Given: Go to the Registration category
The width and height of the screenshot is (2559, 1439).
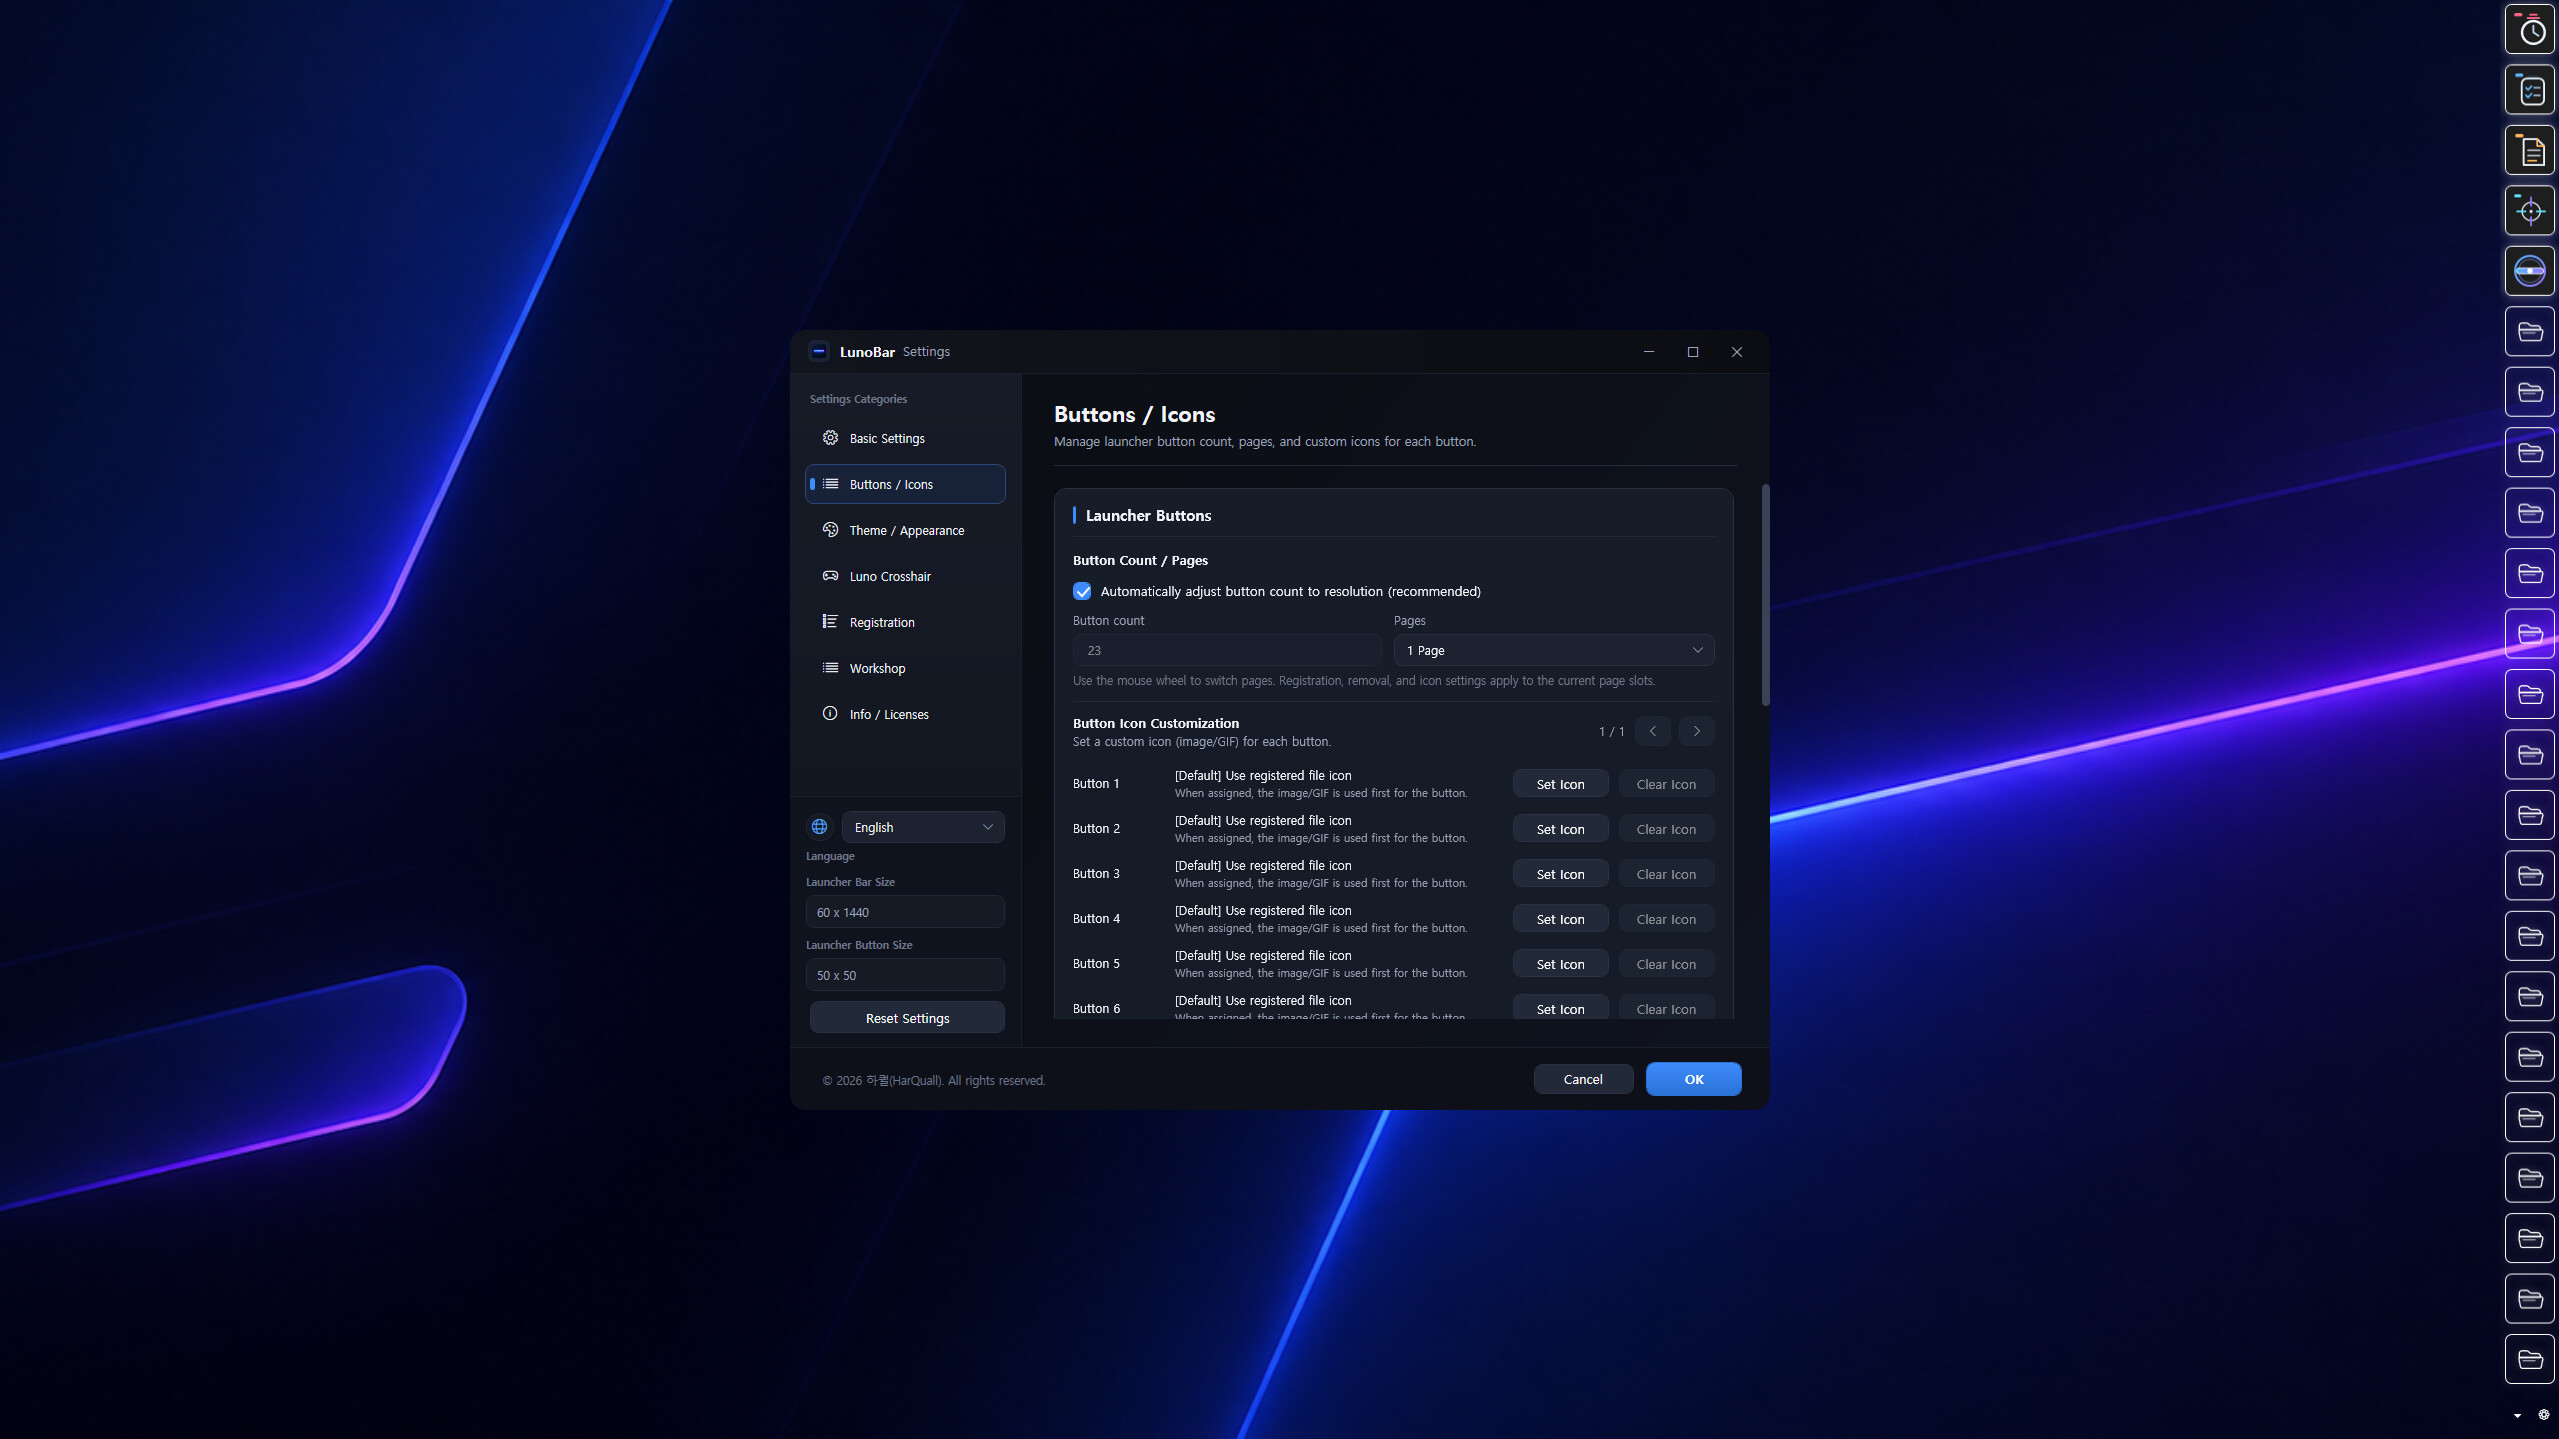Looking at the screenshot, I should tap(905, 622).
